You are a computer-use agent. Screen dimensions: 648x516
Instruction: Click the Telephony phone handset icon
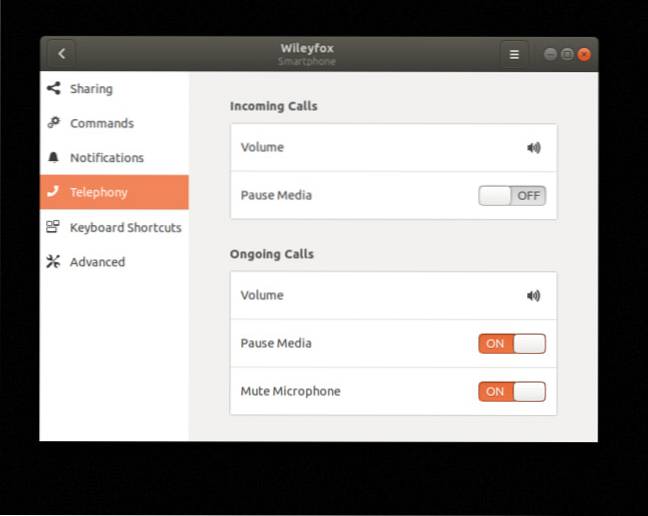coord(53,192)
